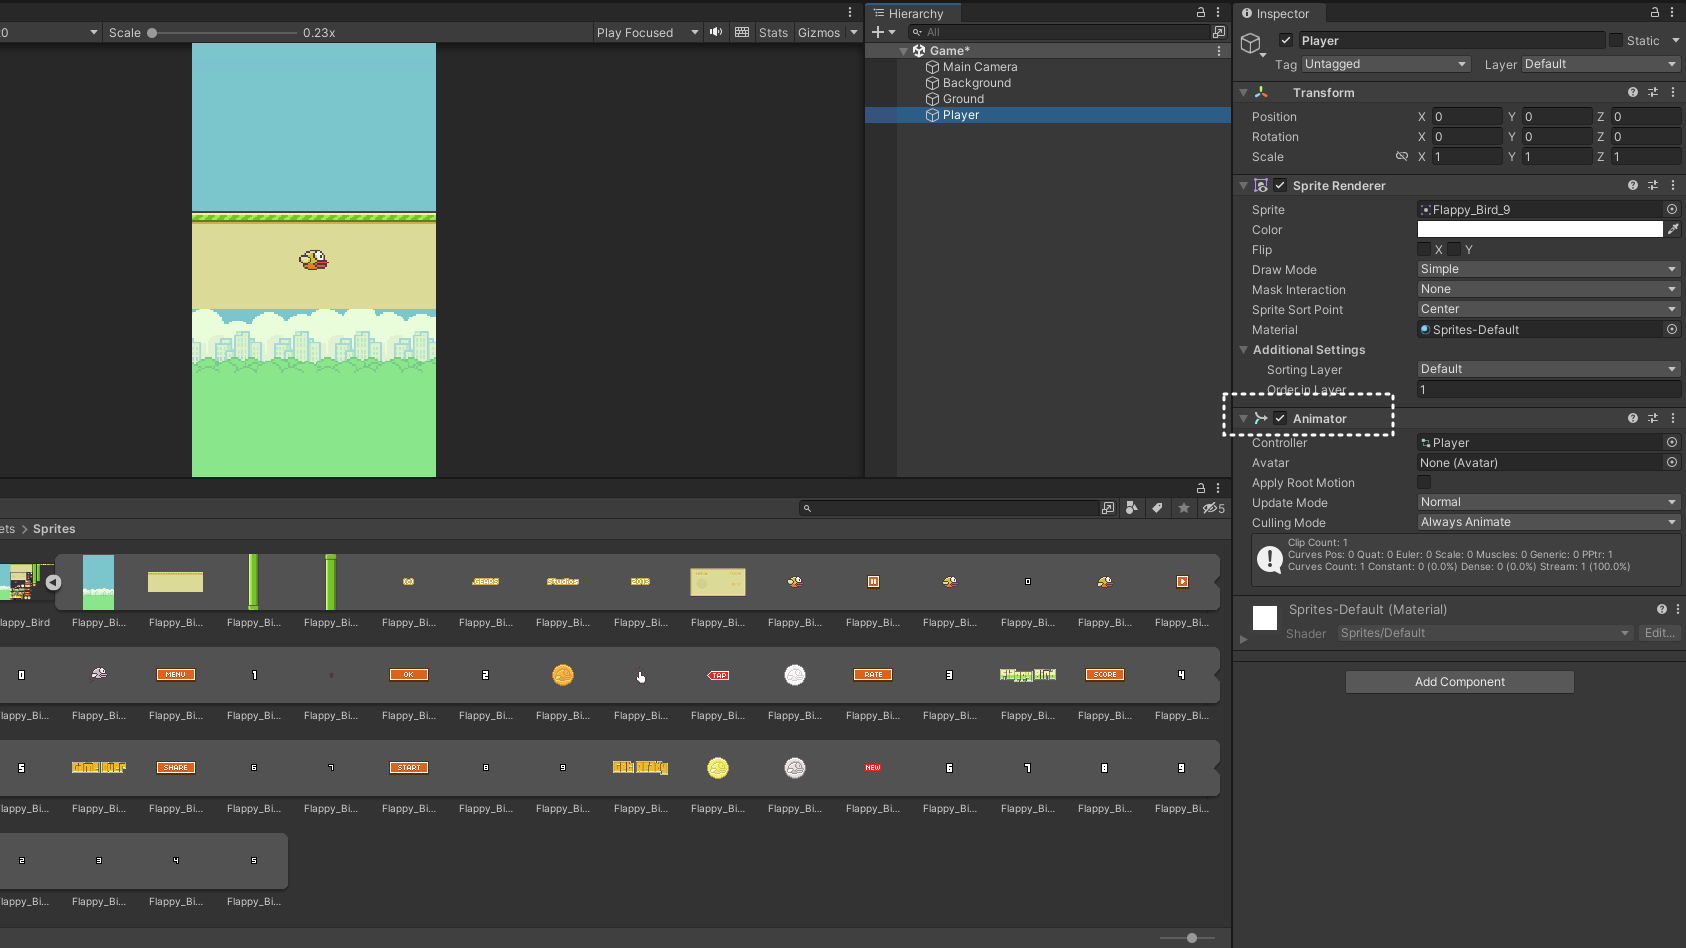This screenshot has height=948, width=1686.
Task: Disable the Animator component checkbox
Action: point(1280,418)
